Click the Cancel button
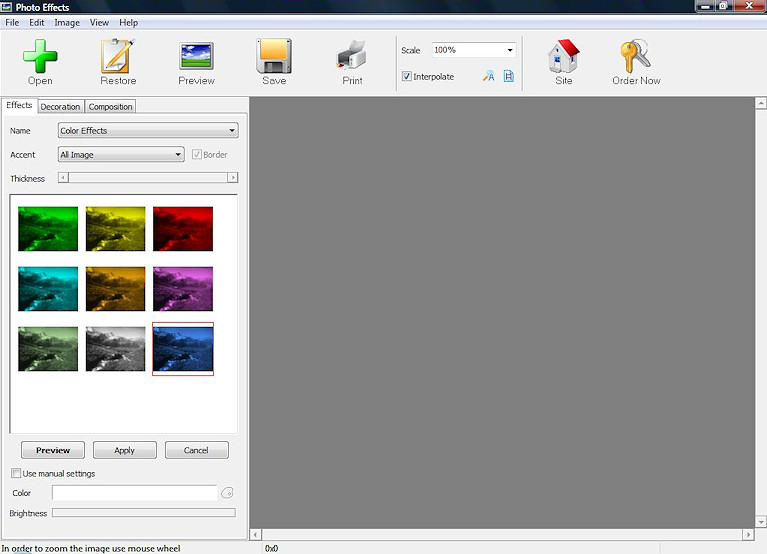This screenshot has height=554, width=767. 196,450
